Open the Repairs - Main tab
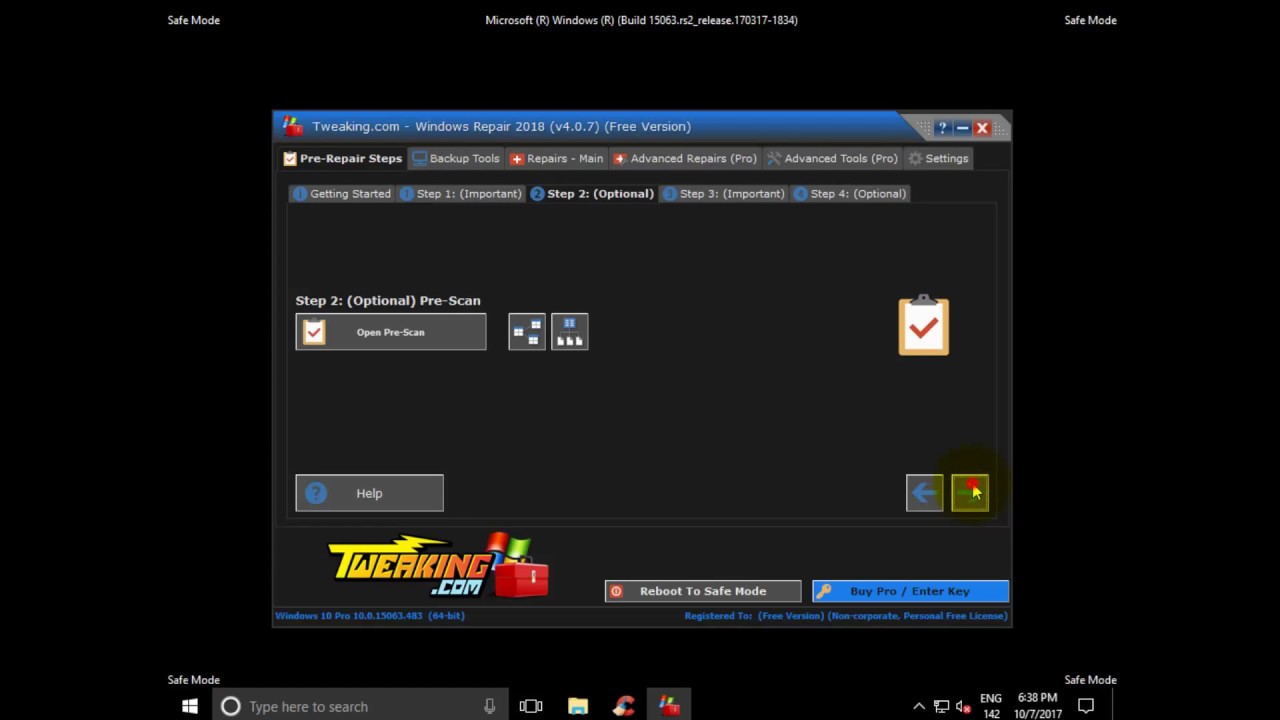 point(556,158)
